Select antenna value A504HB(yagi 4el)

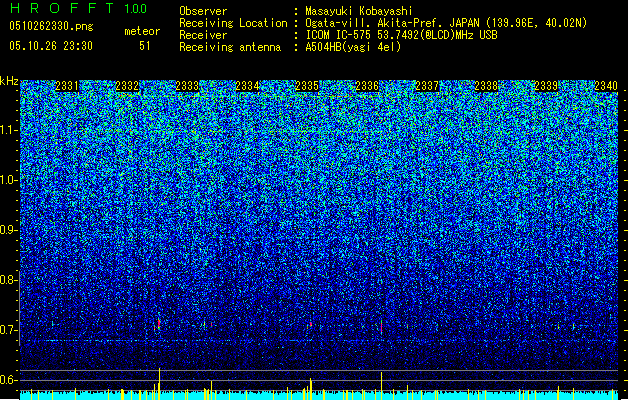tap(353, 47)
